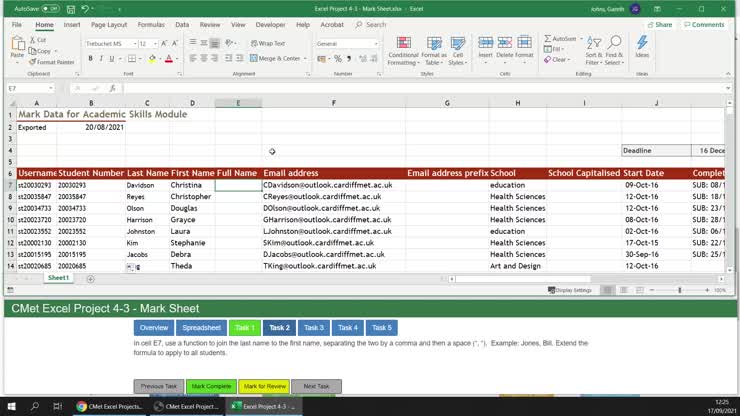The height and width of the screenshot is (416, 740).
Task: Click the Mark Complete button
Action: pyautogui.click(x=211, y=386)
